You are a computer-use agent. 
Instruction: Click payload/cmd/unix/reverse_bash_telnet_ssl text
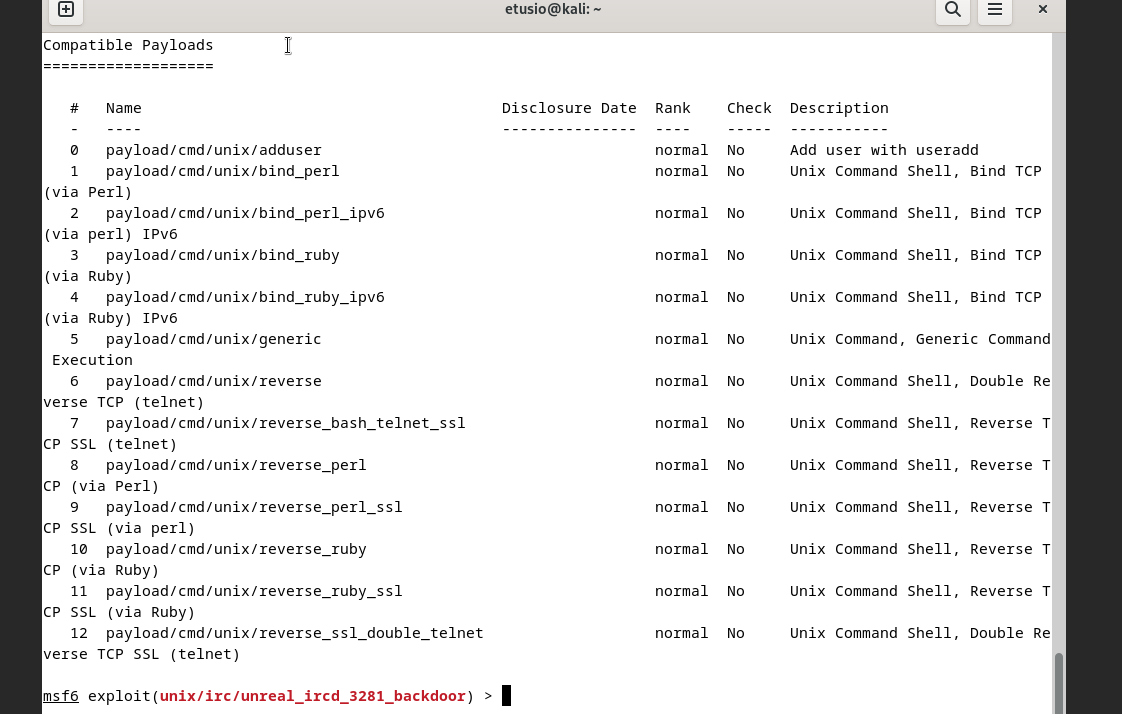coord(286,424)
